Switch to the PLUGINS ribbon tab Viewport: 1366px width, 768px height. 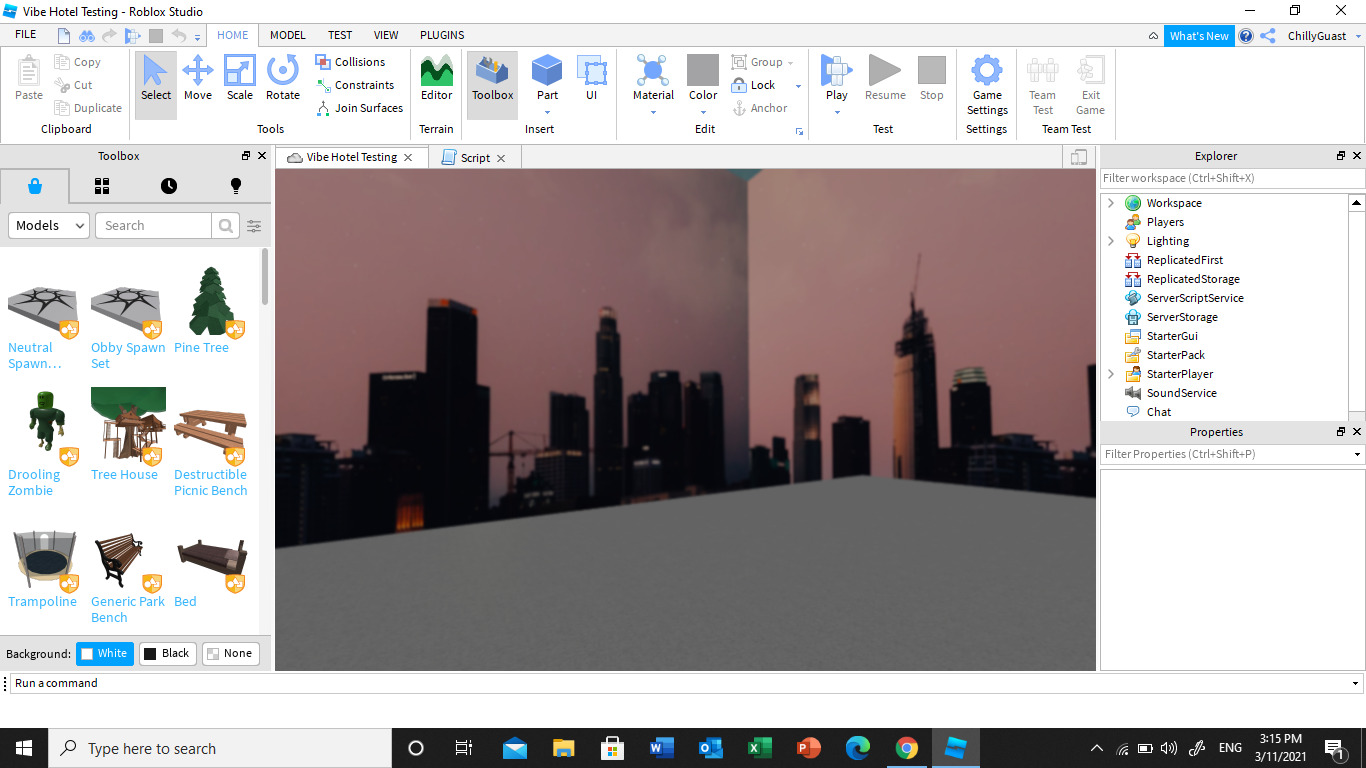pos(442,35)
